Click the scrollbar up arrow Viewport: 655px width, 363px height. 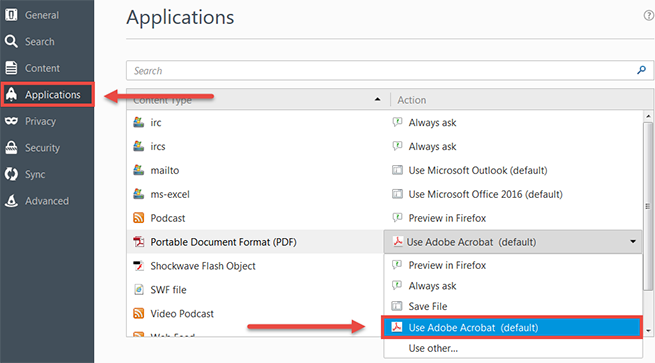648,116
